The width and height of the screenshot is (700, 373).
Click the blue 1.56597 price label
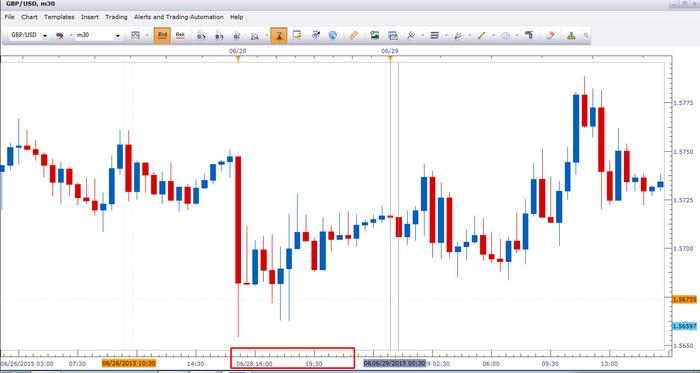pyautogui.click(x=685, y=326)
